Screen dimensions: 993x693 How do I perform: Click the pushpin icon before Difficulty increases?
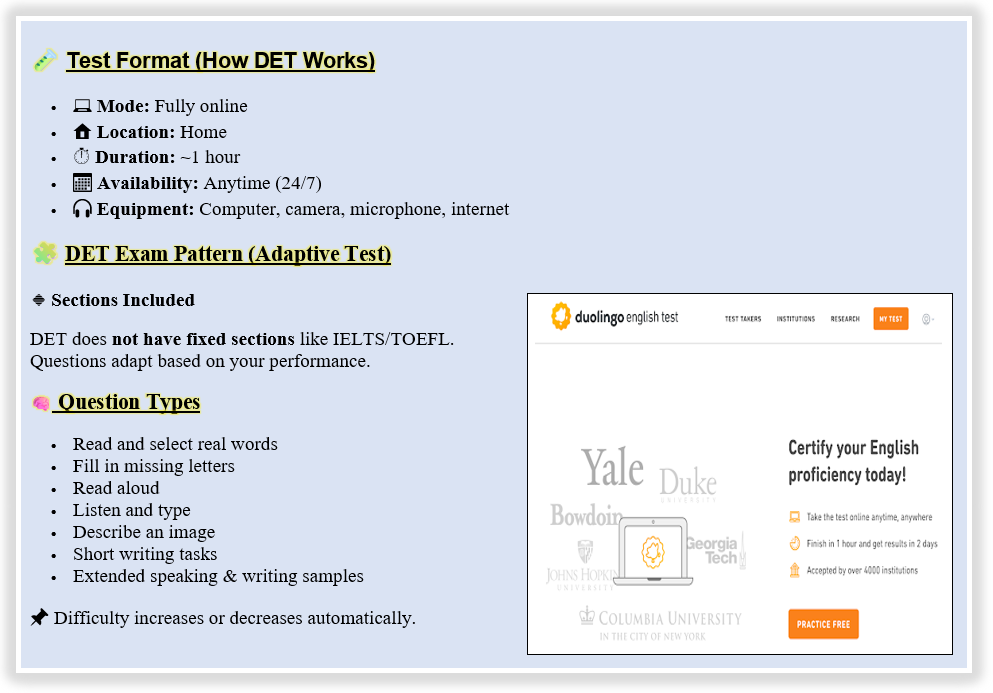[x=39, y=618]
